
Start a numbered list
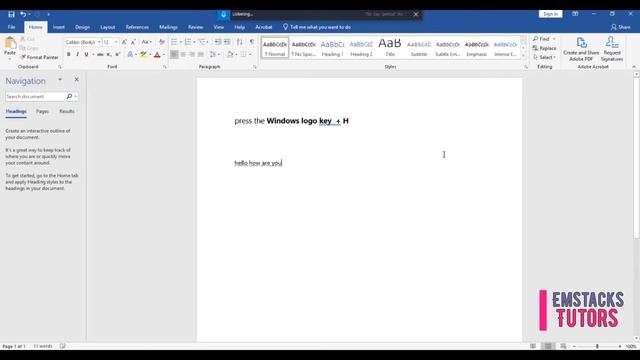tap(188, 42)
